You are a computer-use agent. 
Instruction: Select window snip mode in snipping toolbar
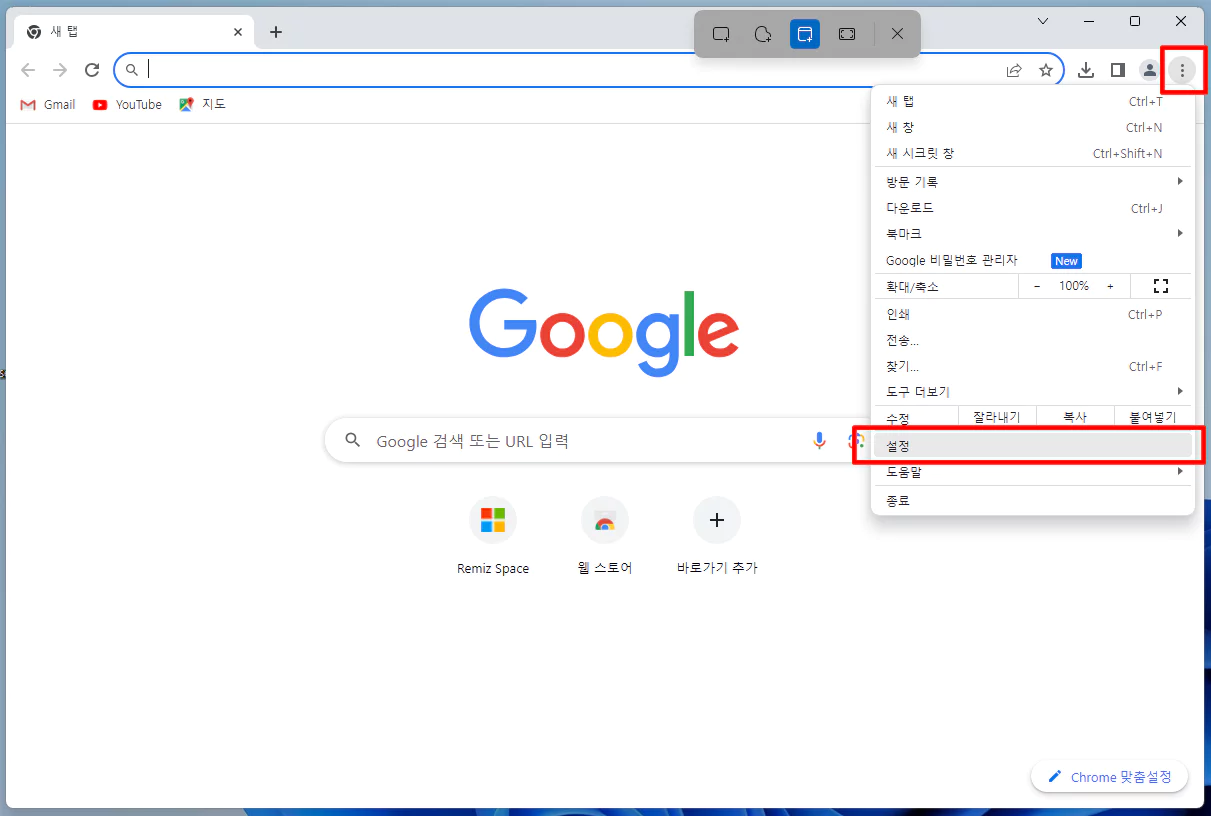(805, 34)
